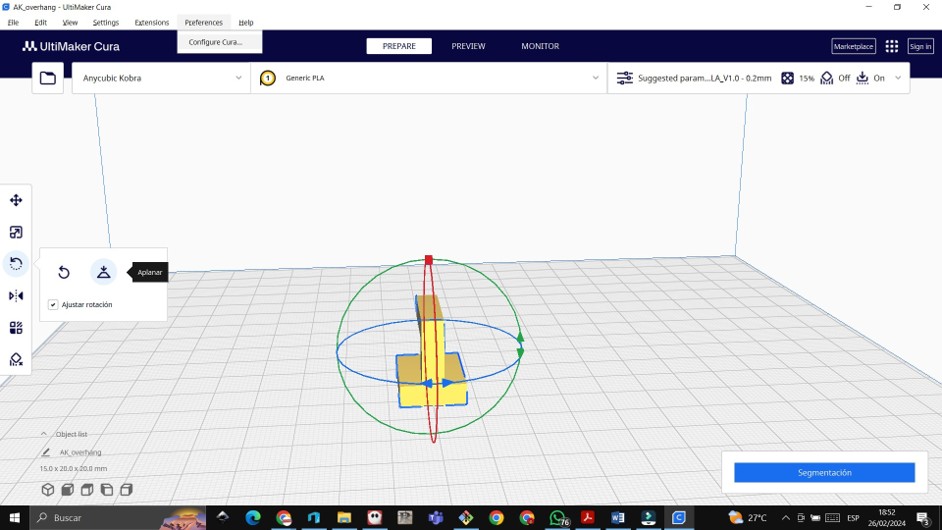
Task: Select the Move tool in left toolbar
Action: [16, 200]
